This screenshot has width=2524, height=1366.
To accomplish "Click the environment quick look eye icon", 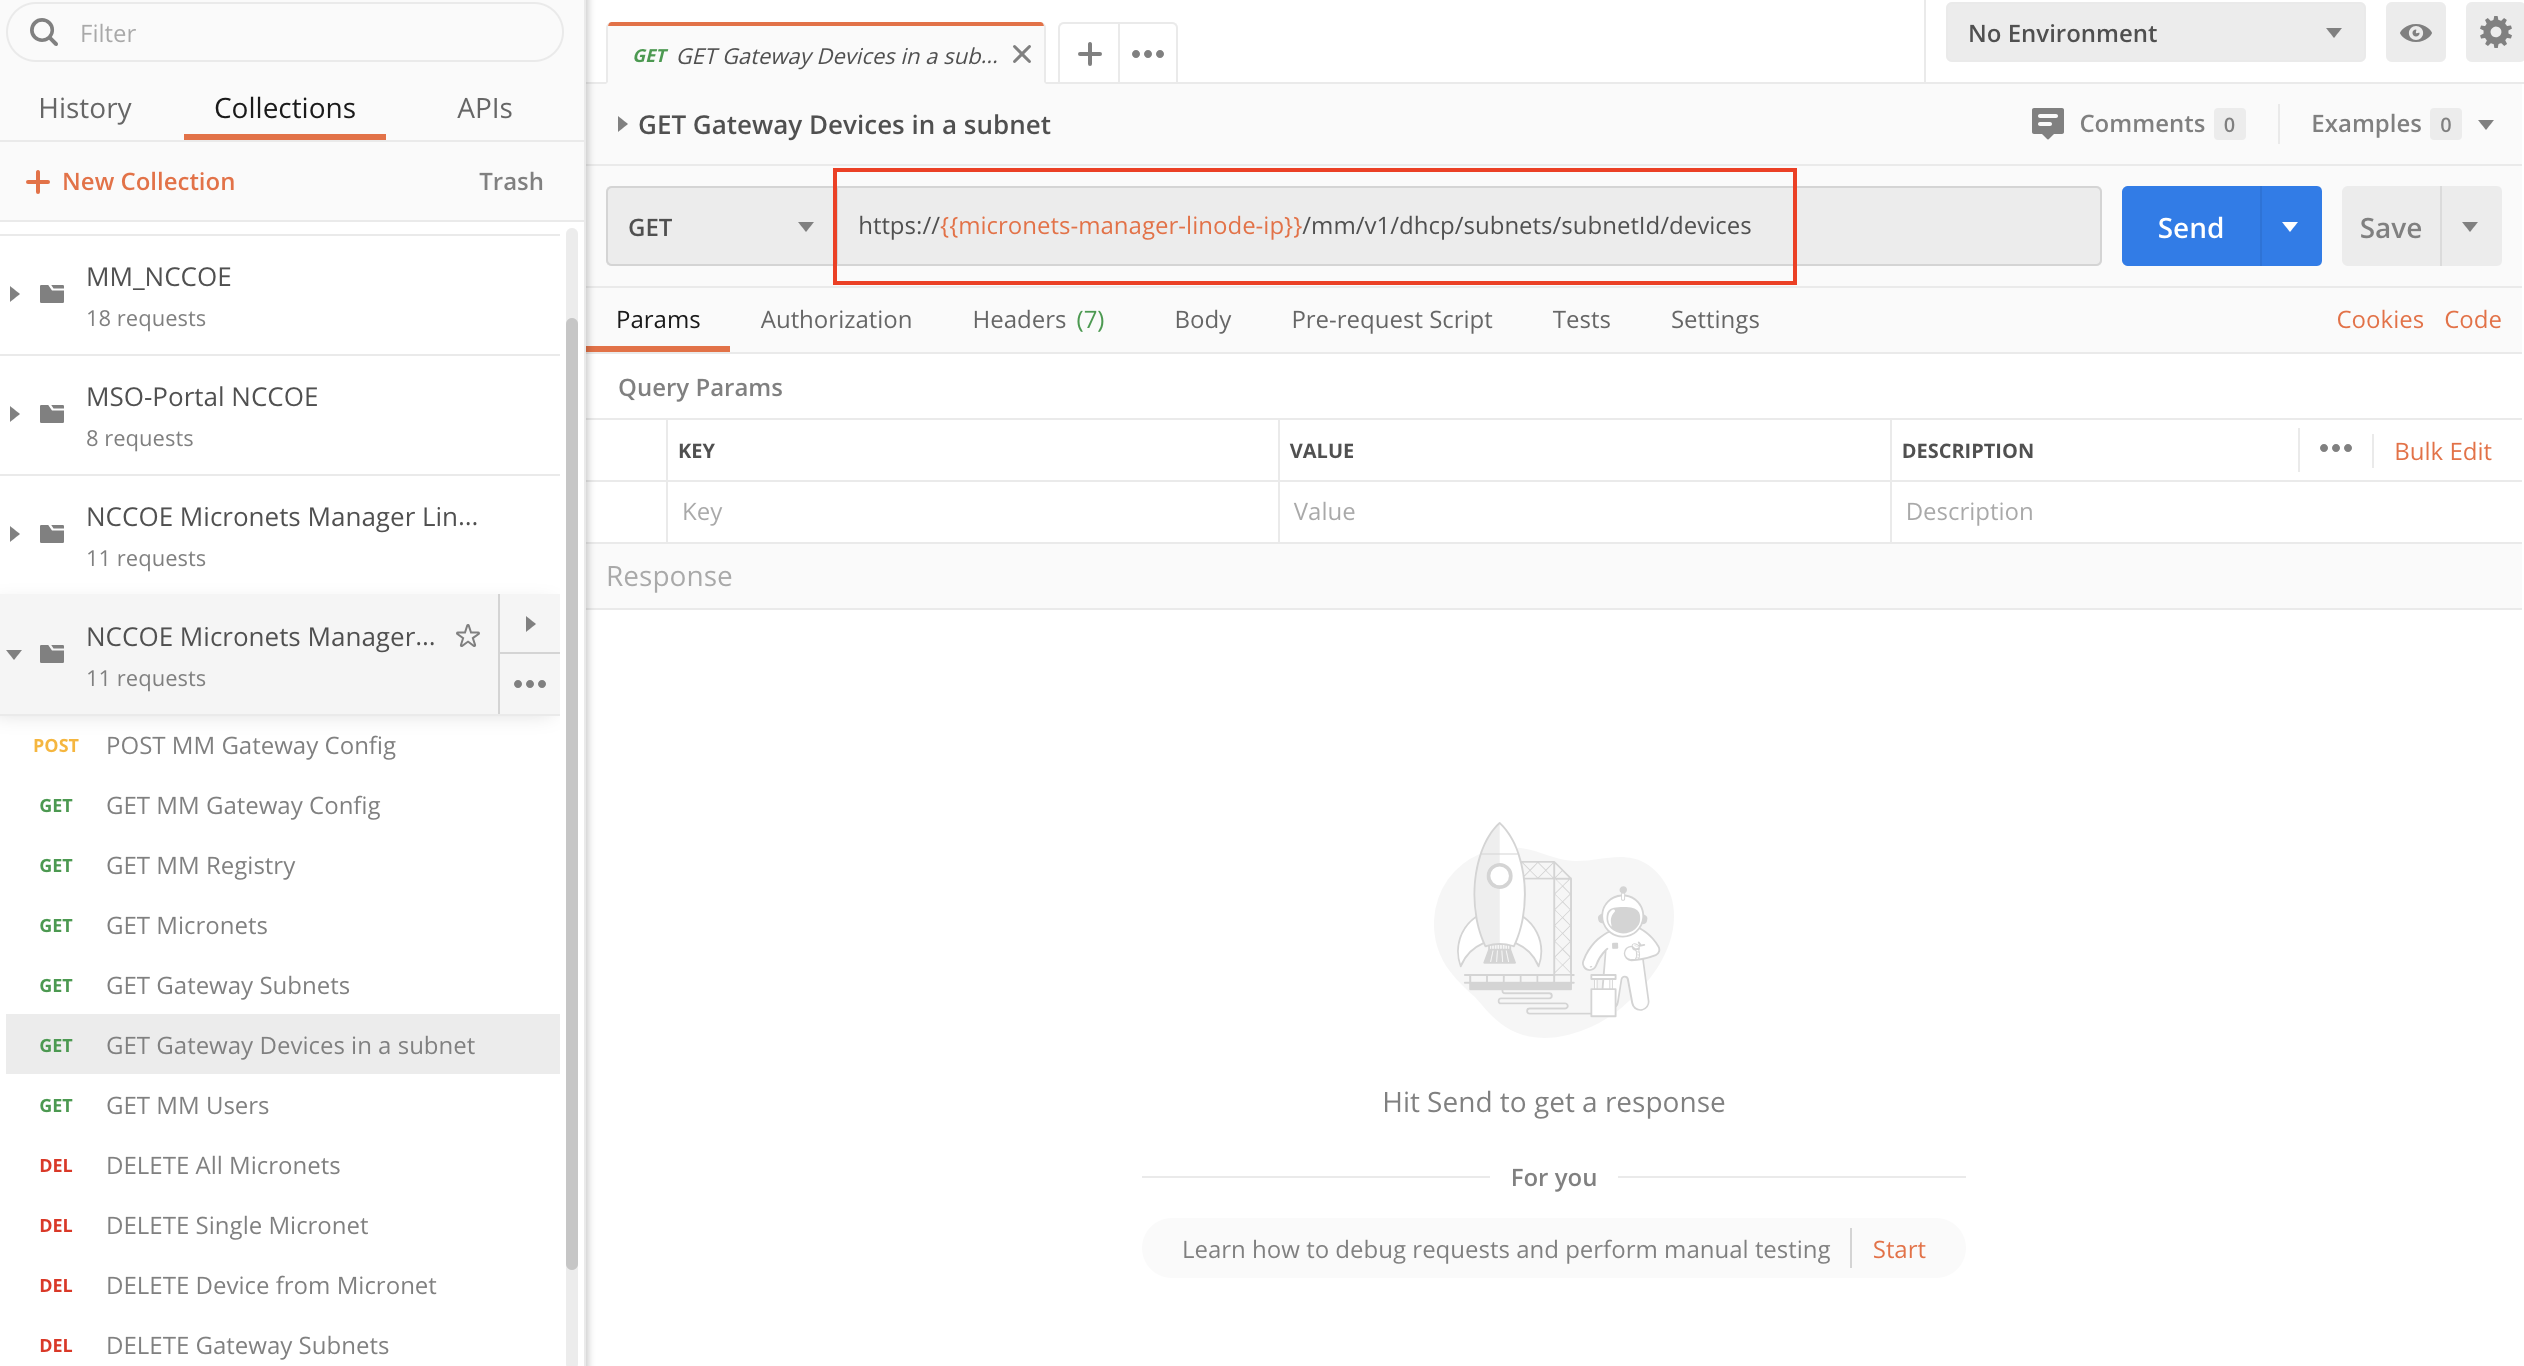I will coord(2415,33).
